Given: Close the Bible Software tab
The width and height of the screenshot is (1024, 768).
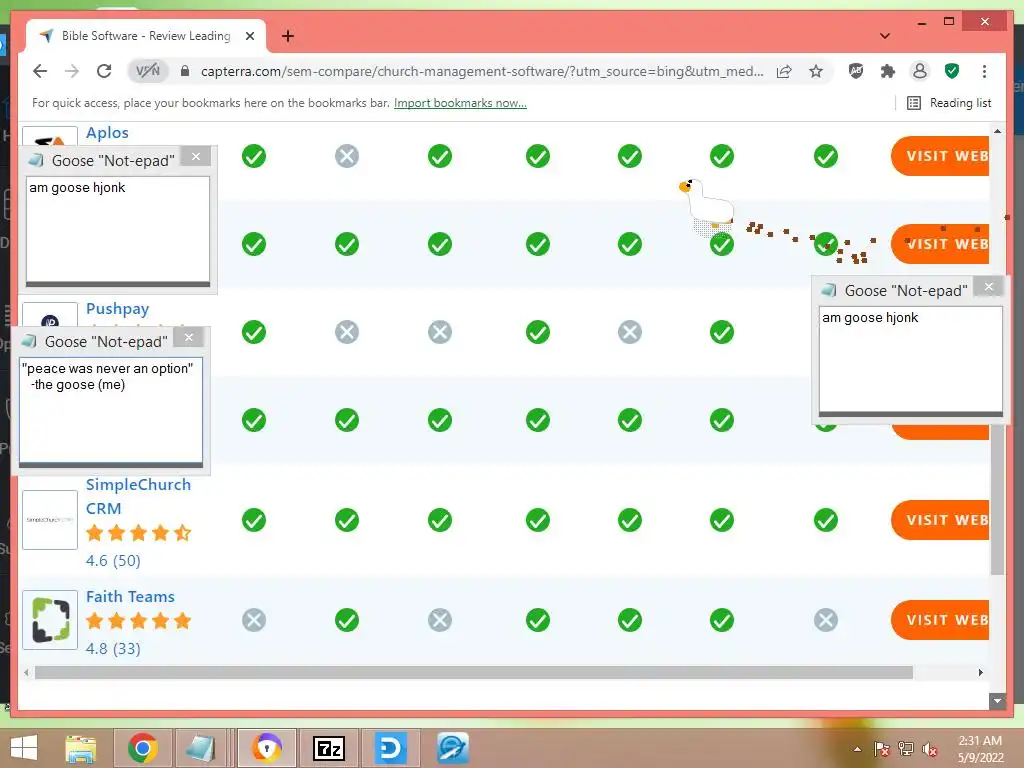Looking at the screenshot, I should click(x=249, y=36).
